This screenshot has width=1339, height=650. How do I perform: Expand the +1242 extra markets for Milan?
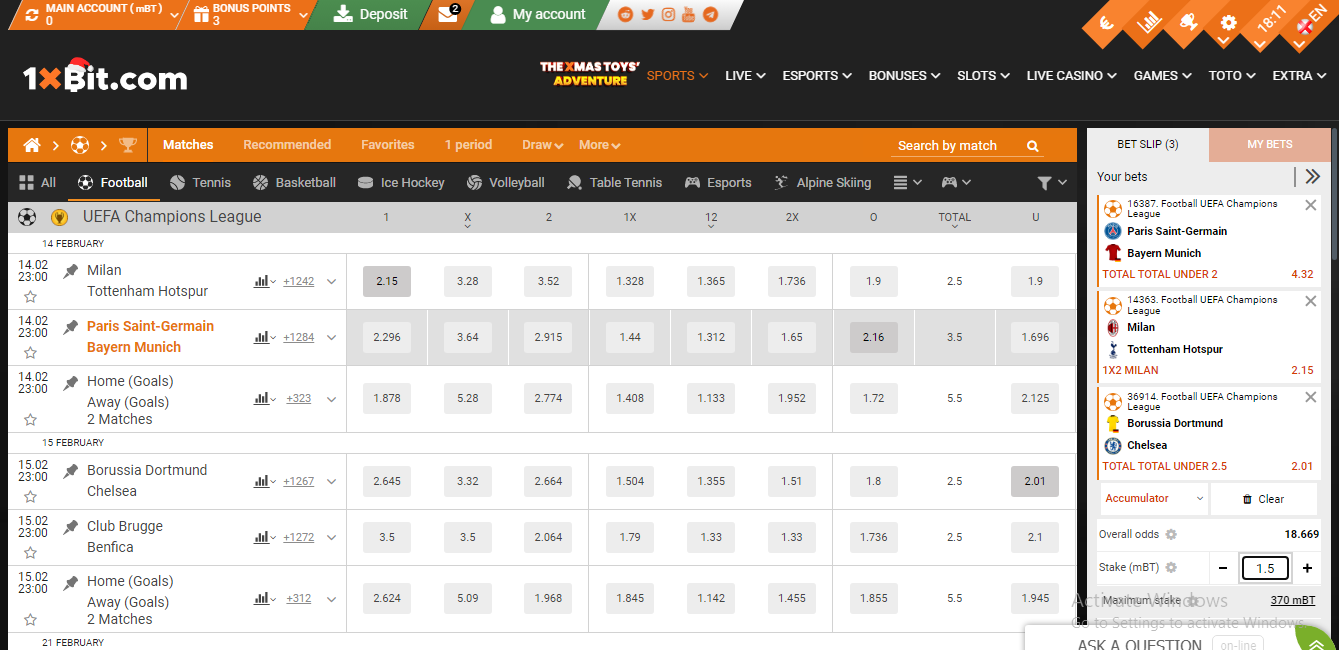(298, 281)
